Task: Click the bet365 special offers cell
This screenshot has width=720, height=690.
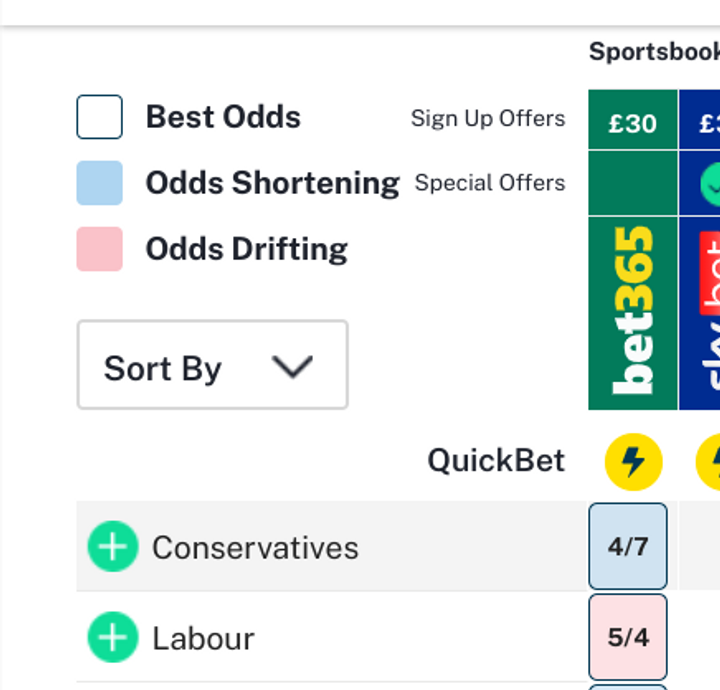Action: pyautogui.click(x=633, y=183)
